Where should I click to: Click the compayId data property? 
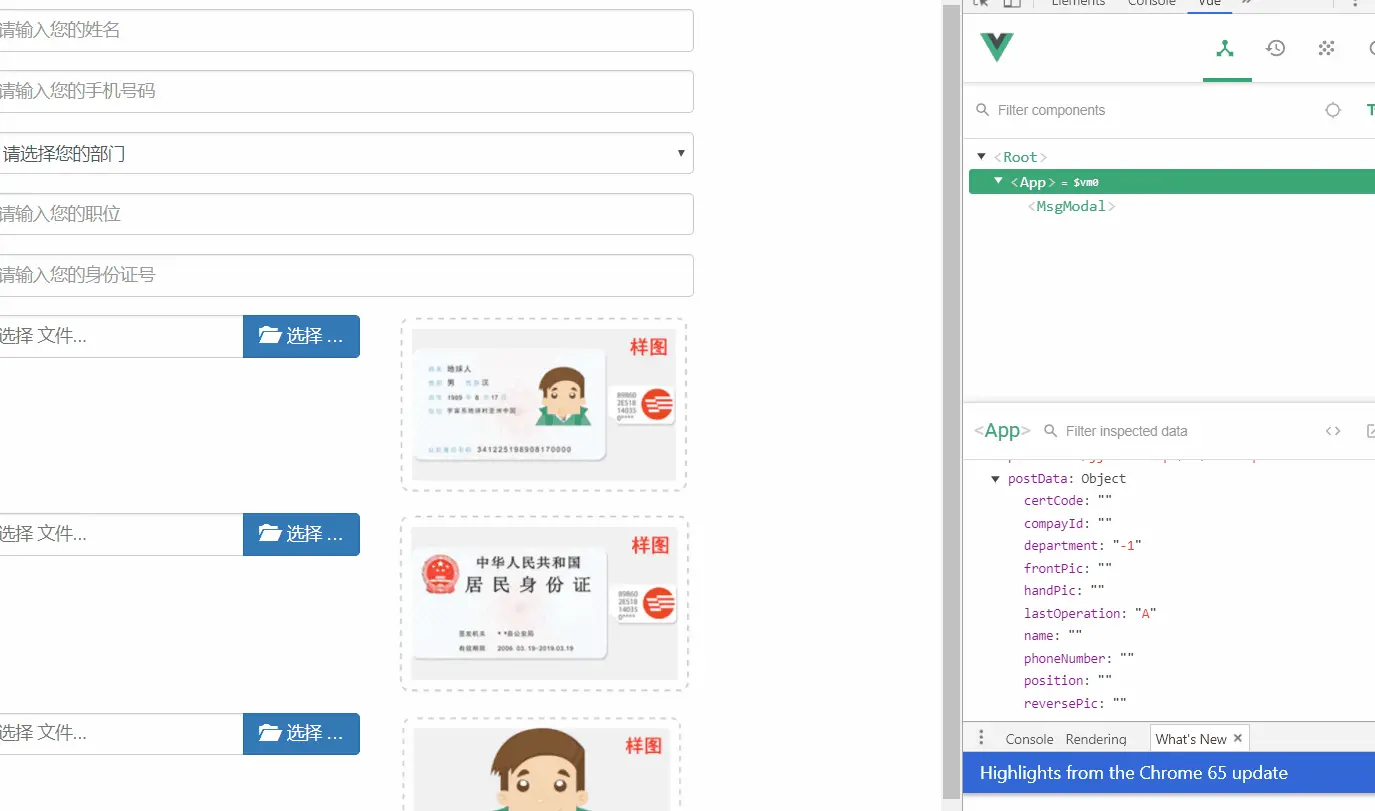tap(1067, 523)
